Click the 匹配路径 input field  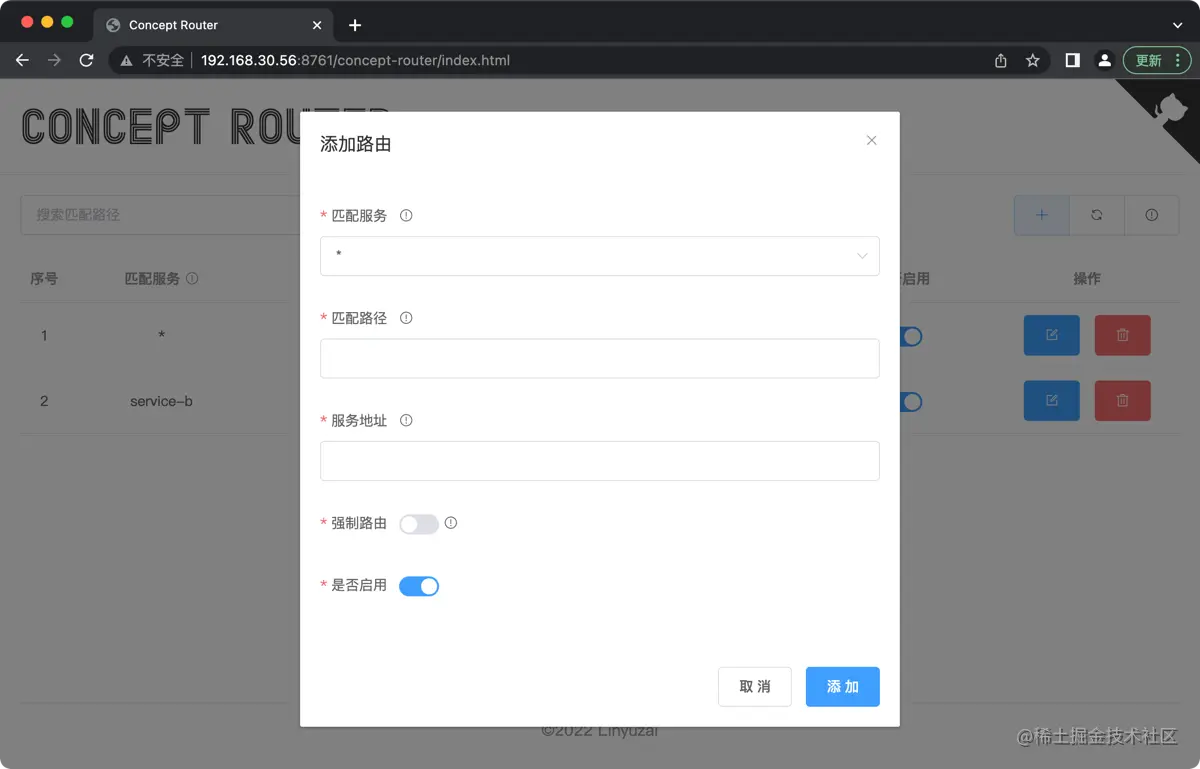599,358
